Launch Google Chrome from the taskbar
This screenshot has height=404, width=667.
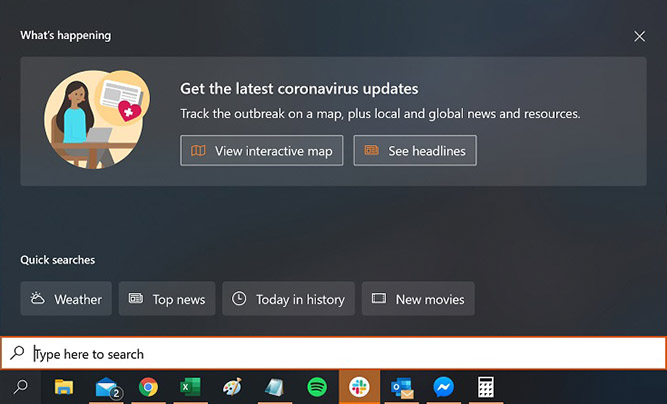click(x=148, y=387)
